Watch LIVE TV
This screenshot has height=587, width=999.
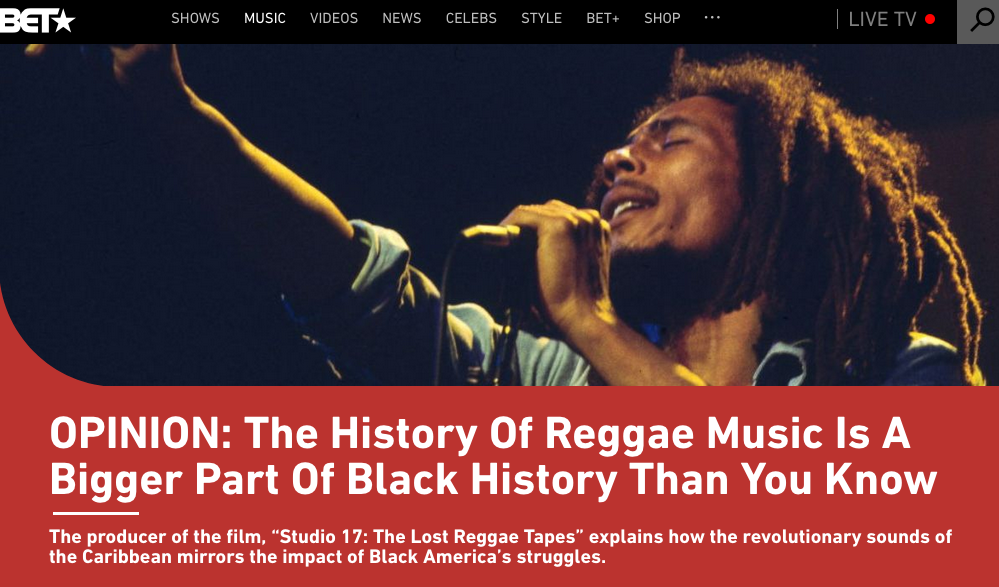click(x=882, y=19)
